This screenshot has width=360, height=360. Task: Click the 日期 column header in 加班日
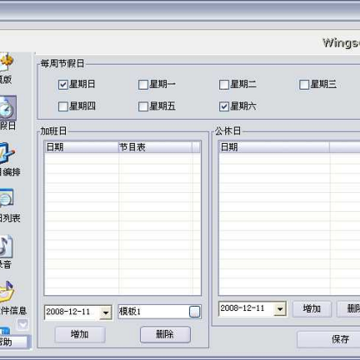click(81, 147)
